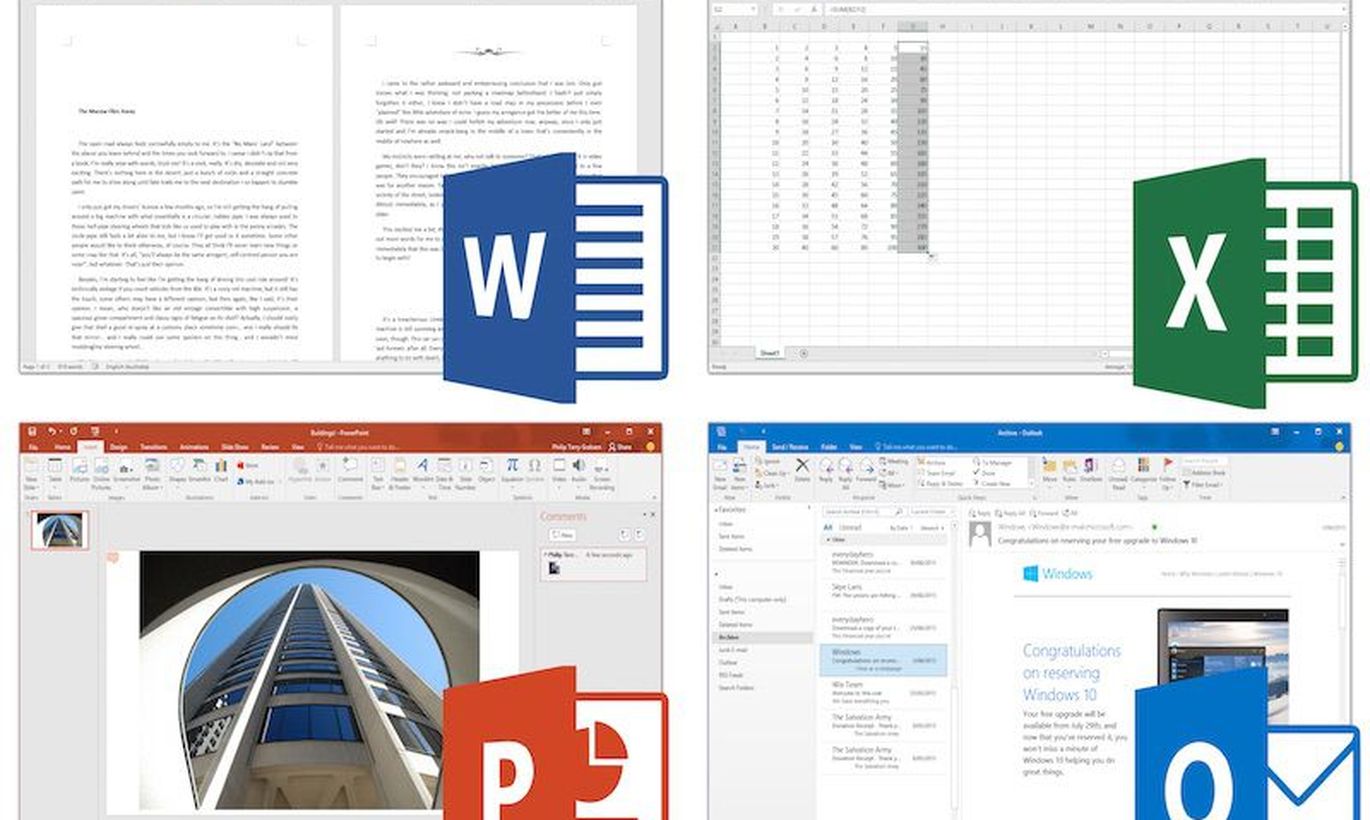Insert a Chart in PowerPoint
Image resolution: width=1370 pixels, height=820 pixels.
221,471
